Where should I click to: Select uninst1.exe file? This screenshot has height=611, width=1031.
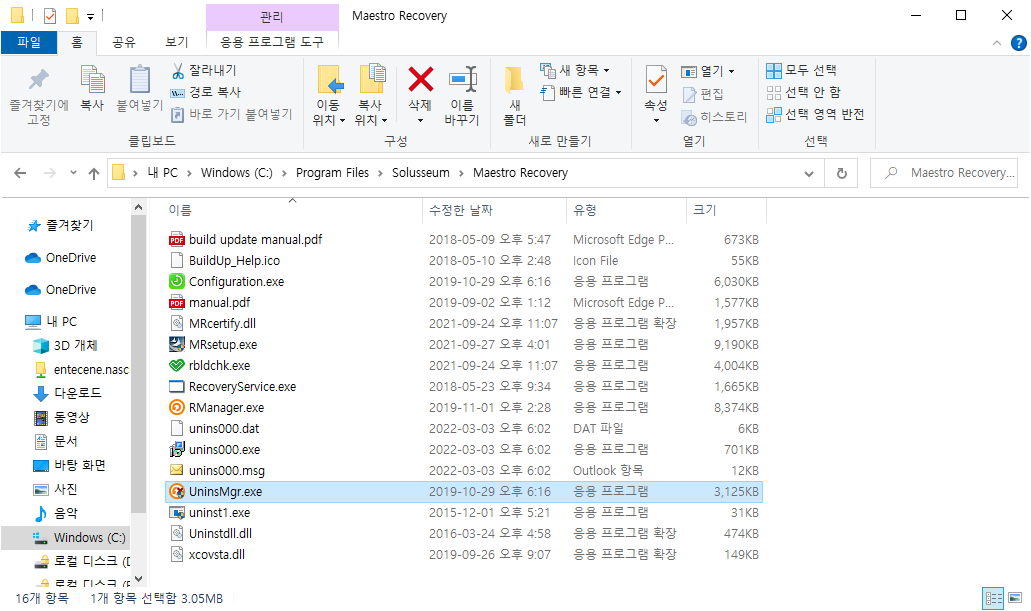pyautogui.click(x=219, y=512)
